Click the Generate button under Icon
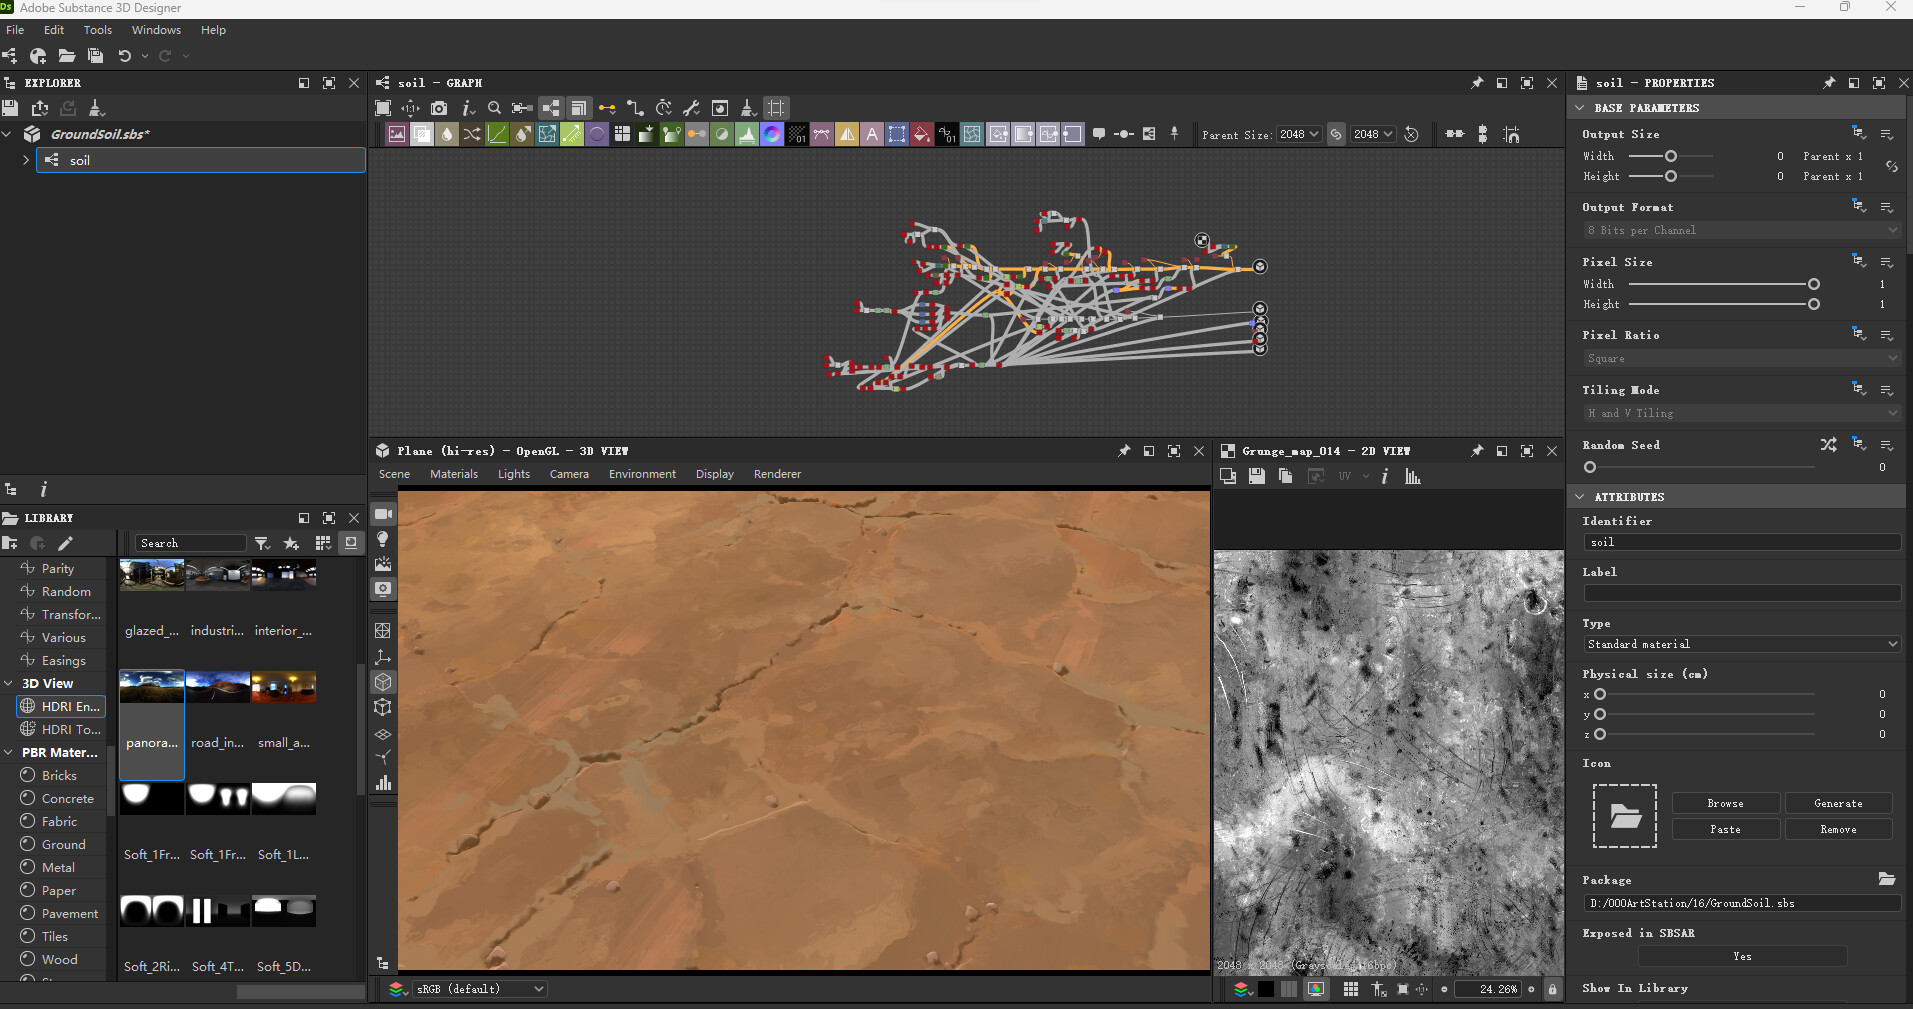The height and width of the screenshot is (1009, 1913). click(1837, 803)
